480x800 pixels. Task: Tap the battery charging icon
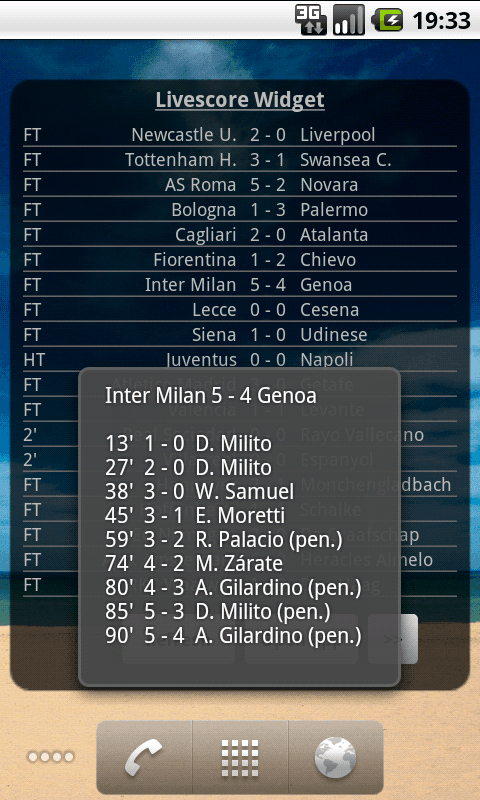[x=387, y=20]
